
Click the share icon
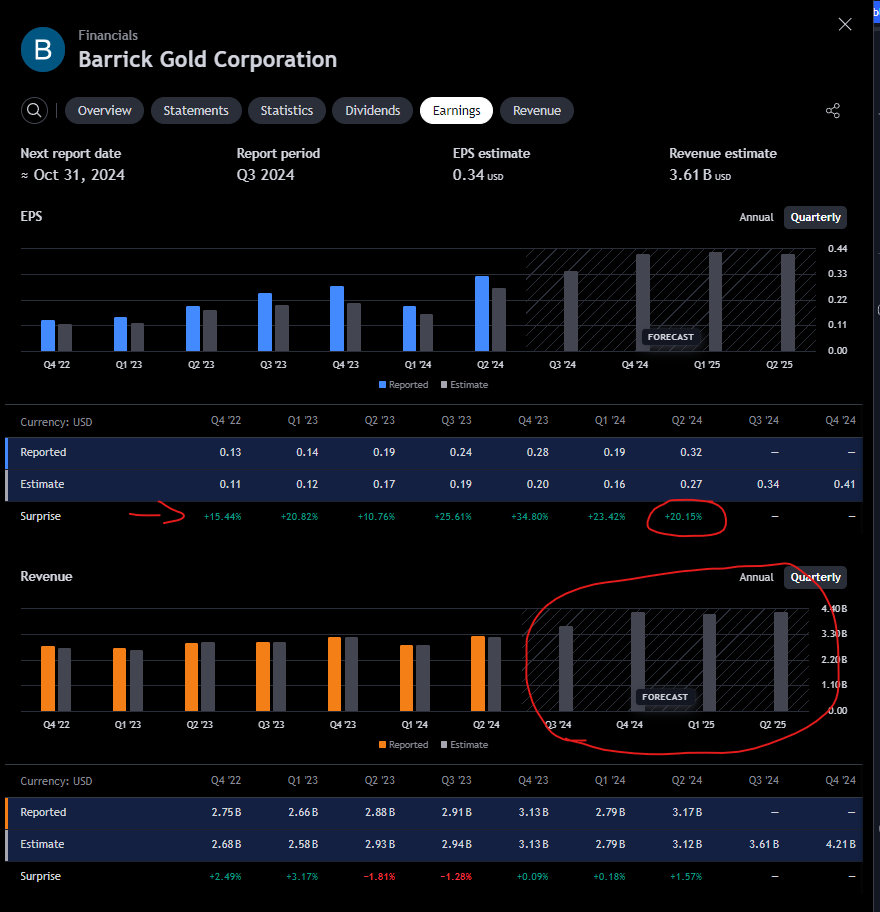832,111
